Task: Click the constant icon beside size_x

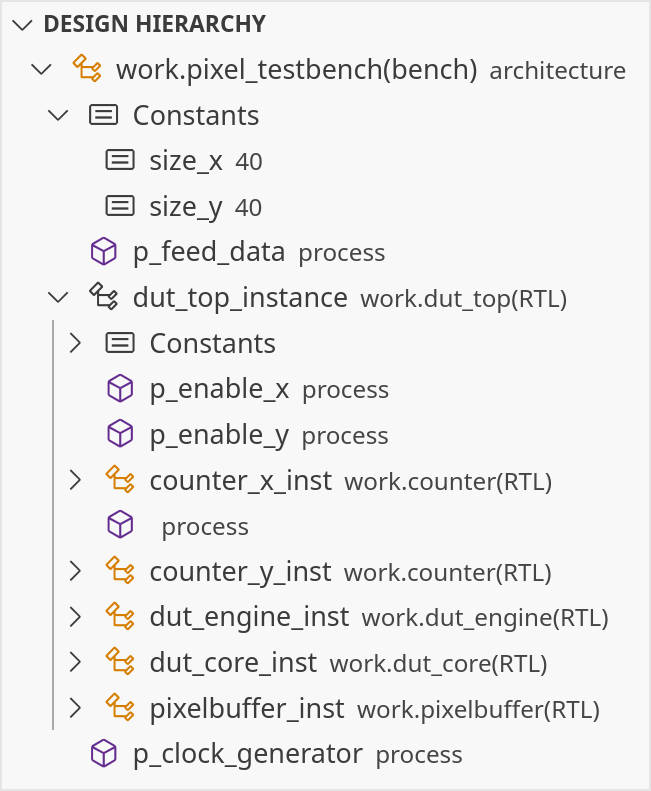Action: click(x=120, y=160)
